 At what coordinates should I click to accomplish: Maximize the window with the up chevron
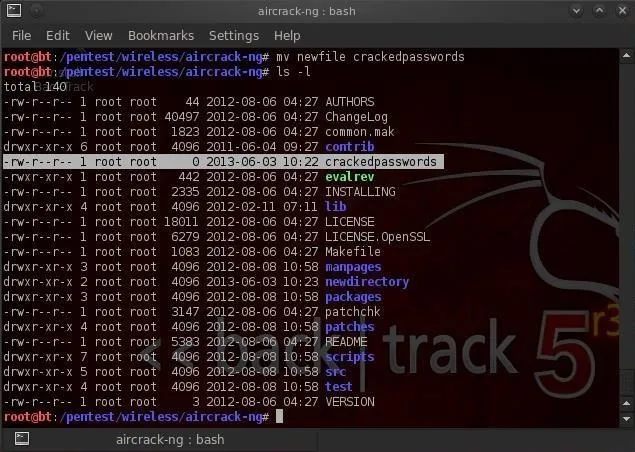[x=599, y=11]
